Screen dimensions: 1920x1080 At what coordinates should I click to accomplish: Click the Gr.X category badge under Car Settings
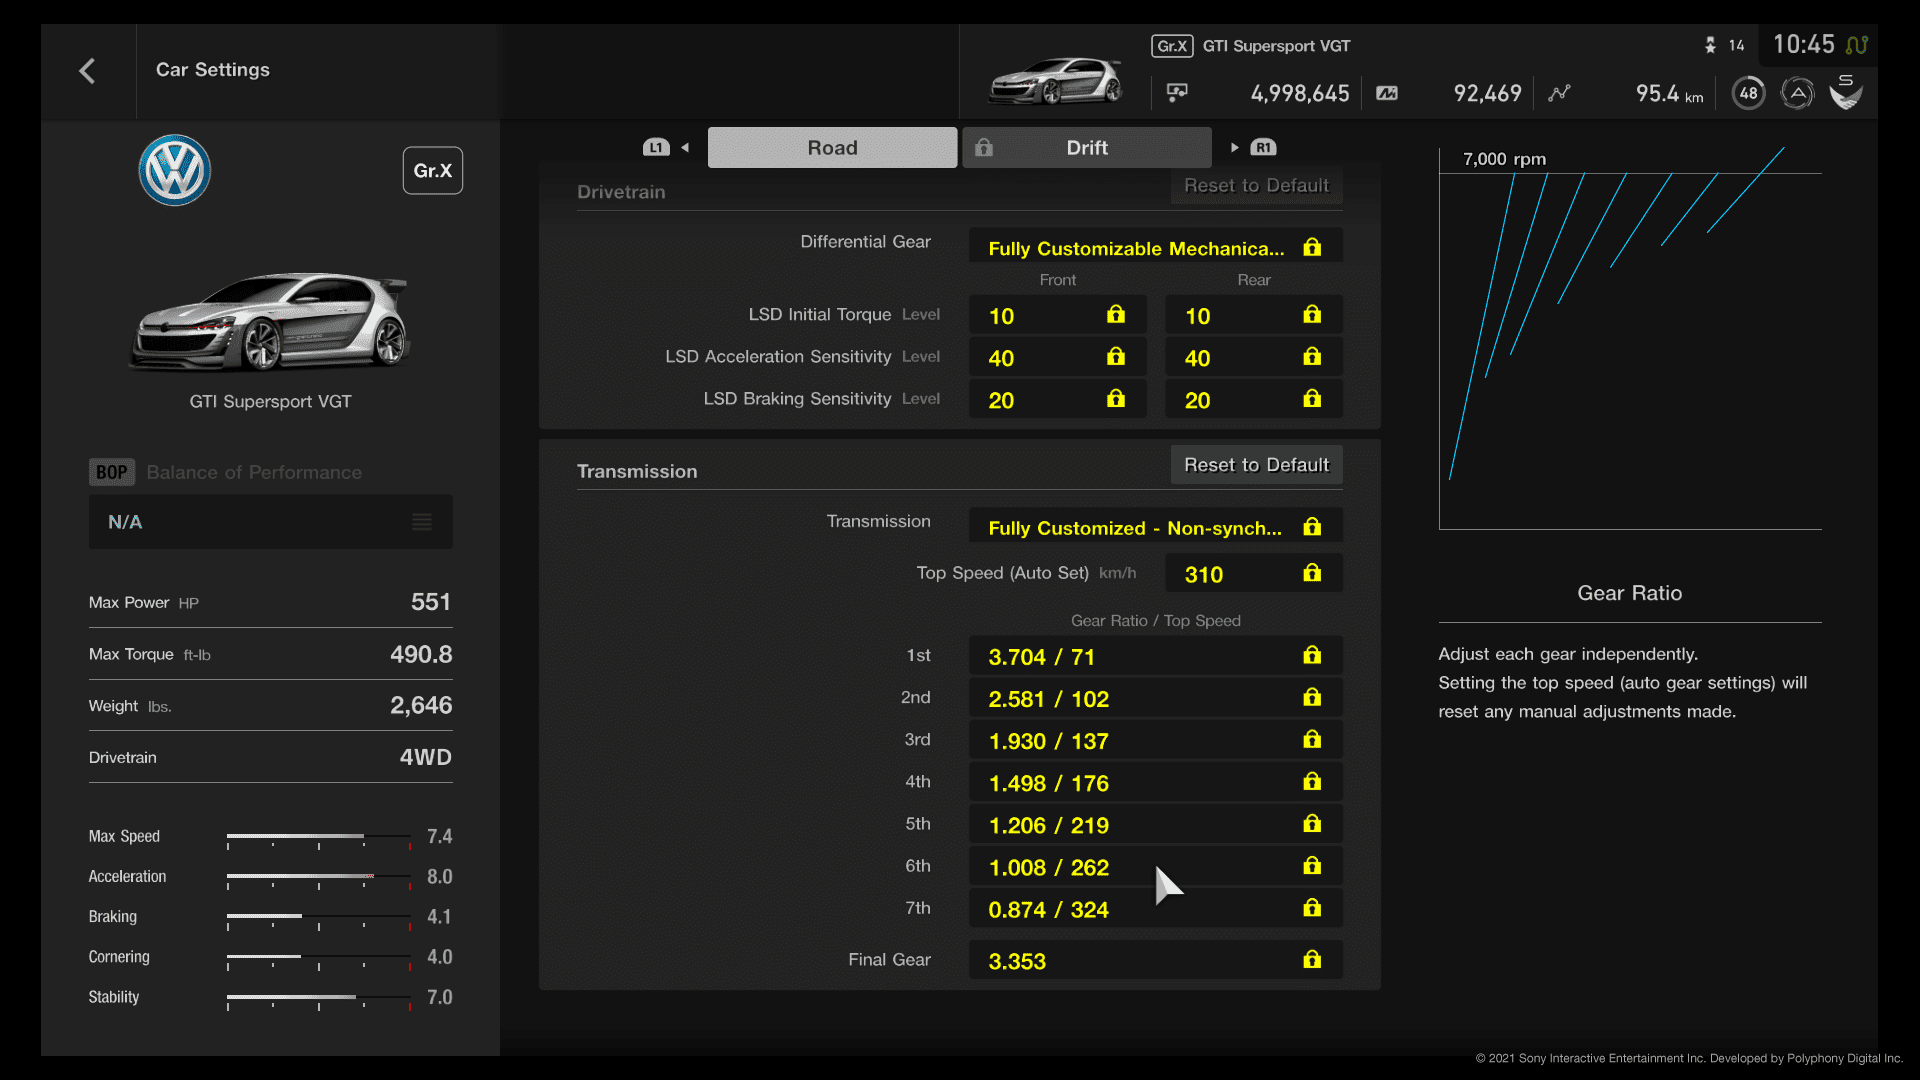click(432, 171)
